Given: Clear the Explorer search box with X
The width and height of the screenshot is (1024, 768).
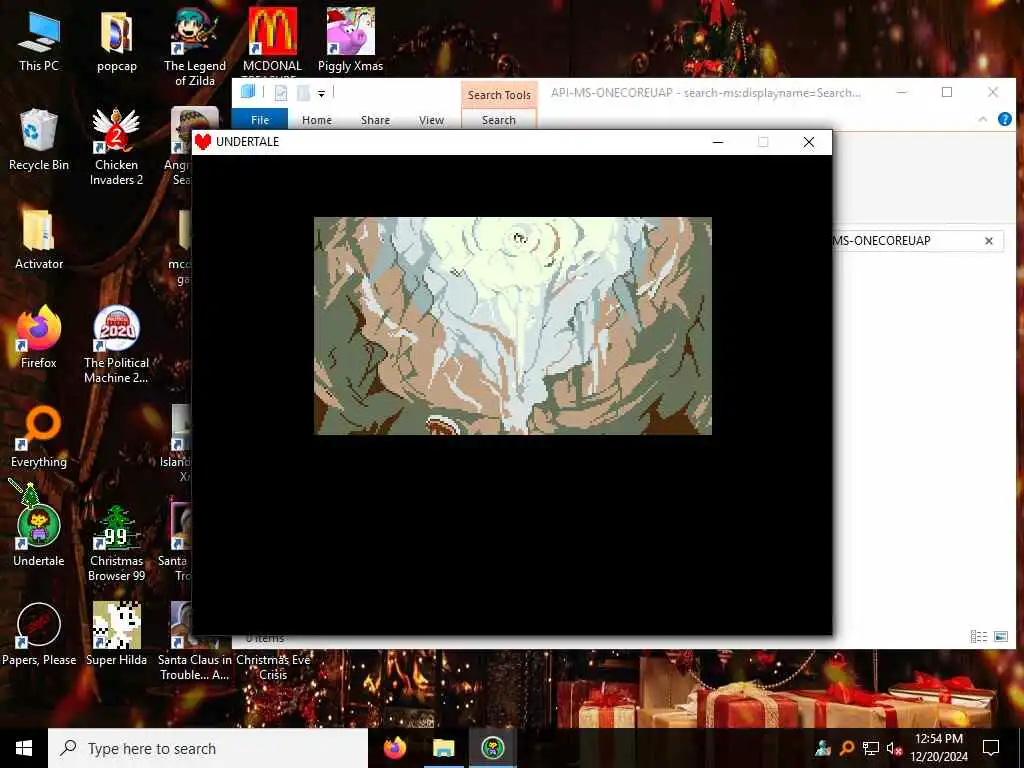Looking at the screenshot, I should (x=989, y=241).
